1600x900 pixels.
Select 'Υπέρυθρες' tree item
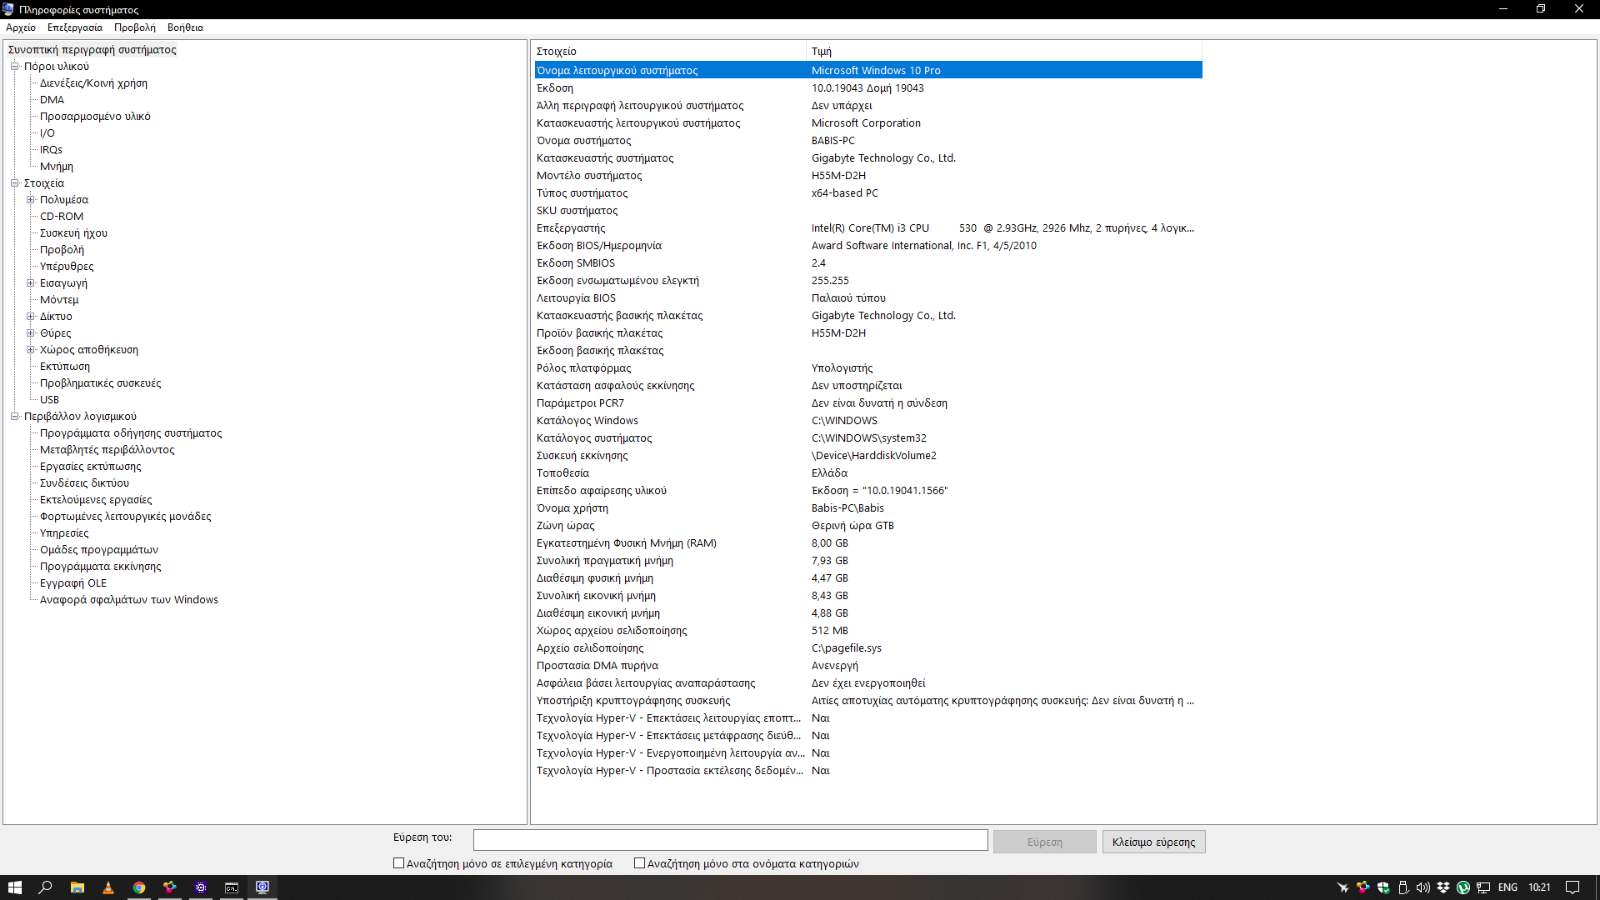click(67, 266)
